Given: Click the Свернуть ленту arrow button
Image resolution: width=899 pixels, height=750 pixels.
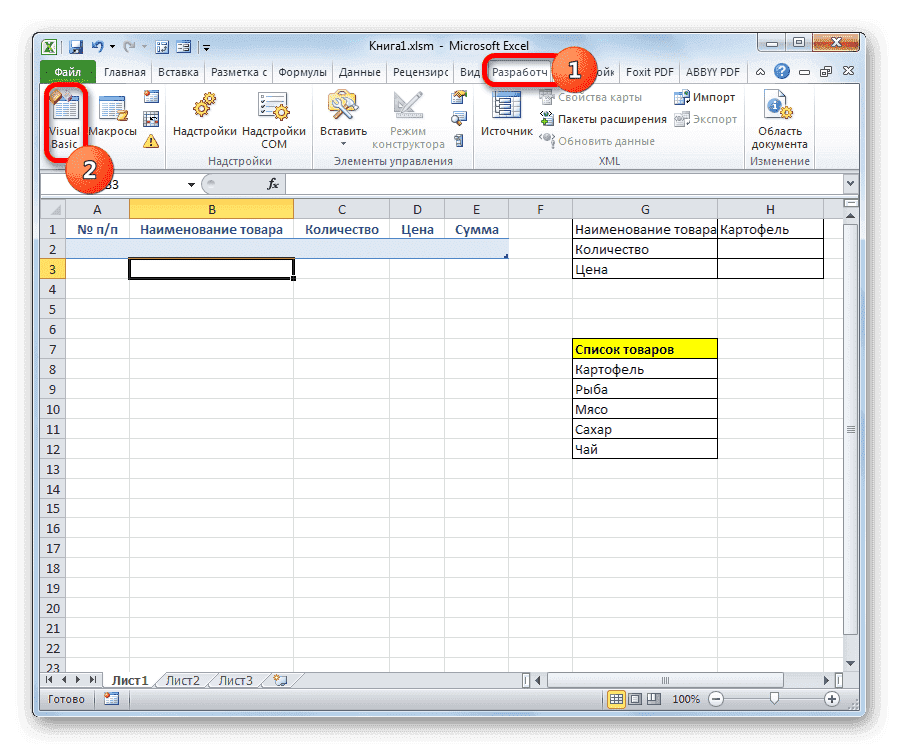Looking at the screenshot, I should tap(761, 71).
